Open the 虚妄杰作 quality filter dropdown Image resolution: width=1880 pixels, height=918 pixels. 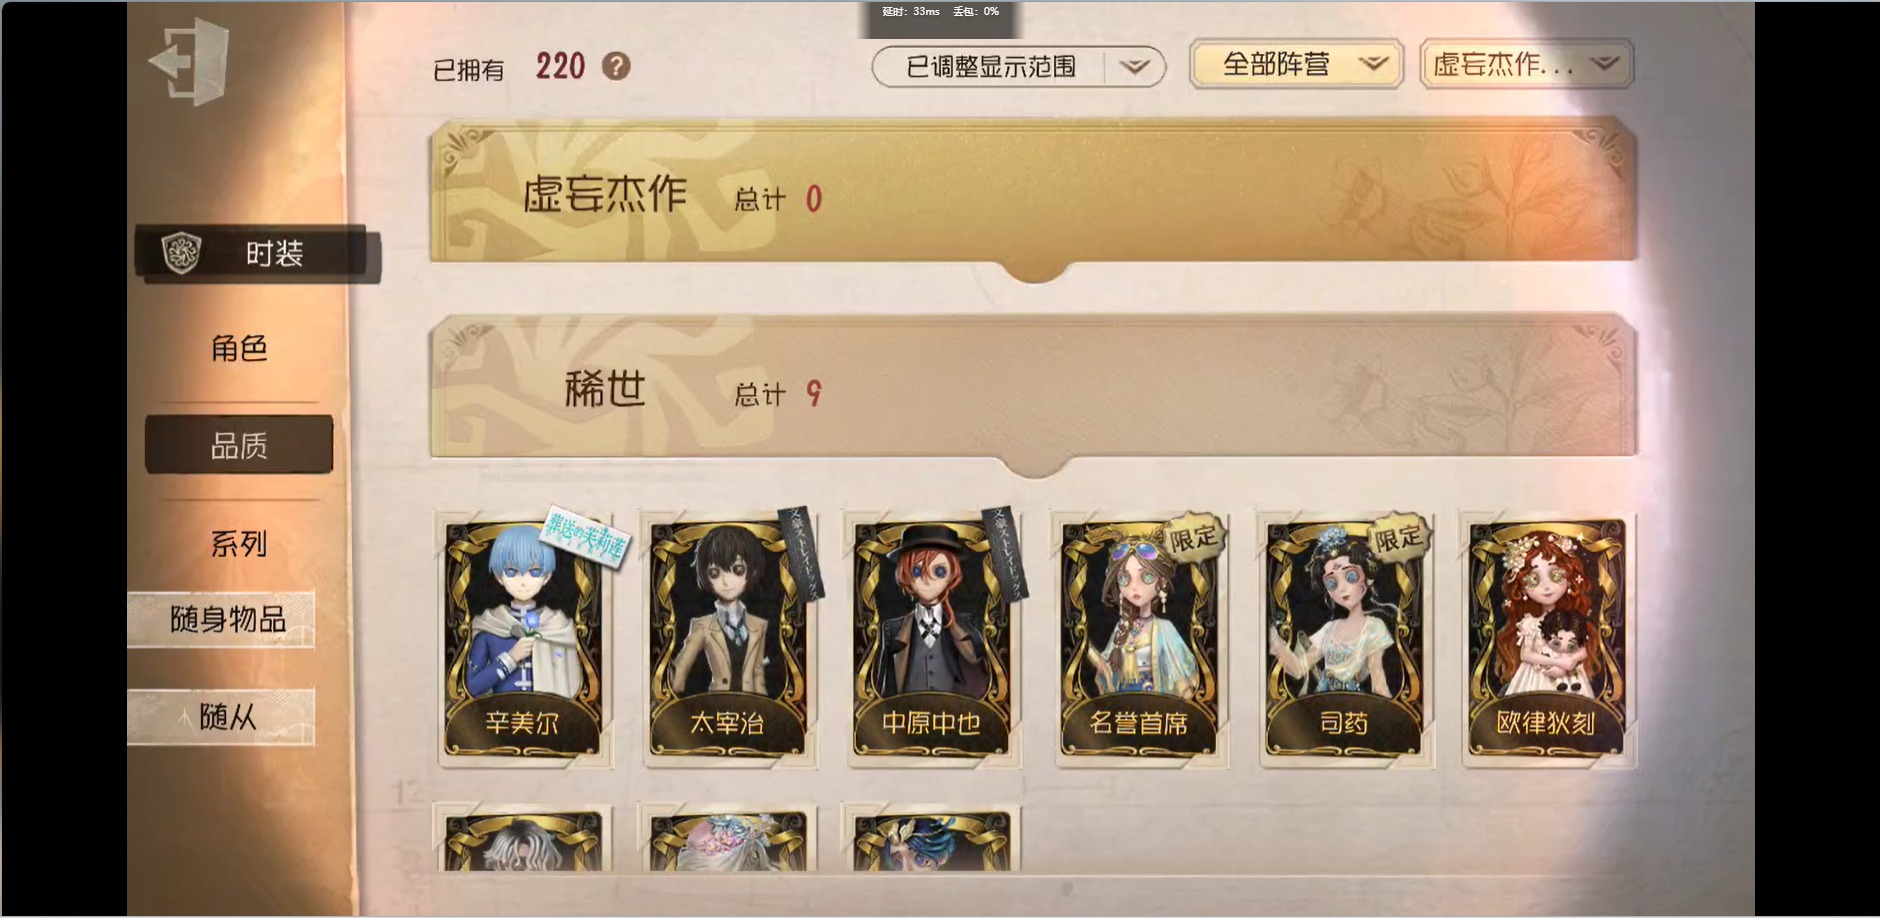pyautogui.click(x=1526, y=65)
